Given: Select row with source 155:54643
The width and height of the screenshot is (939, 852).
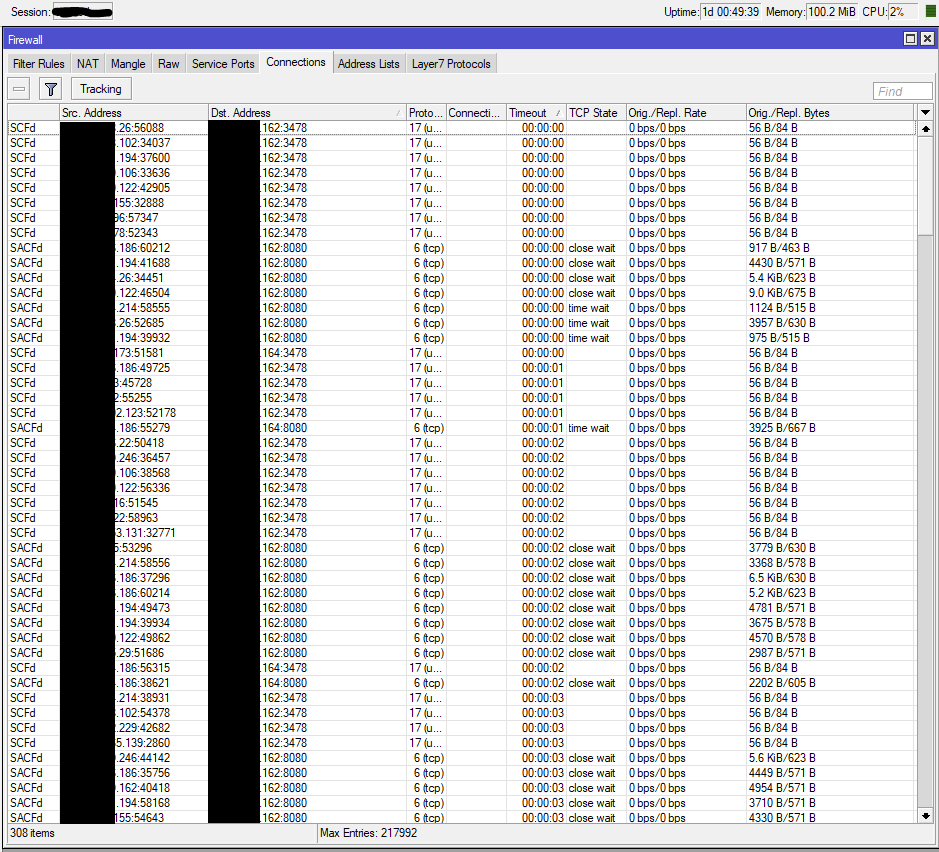Looking at the screenshot, I should pyautogui.click(x=461, y=818).
